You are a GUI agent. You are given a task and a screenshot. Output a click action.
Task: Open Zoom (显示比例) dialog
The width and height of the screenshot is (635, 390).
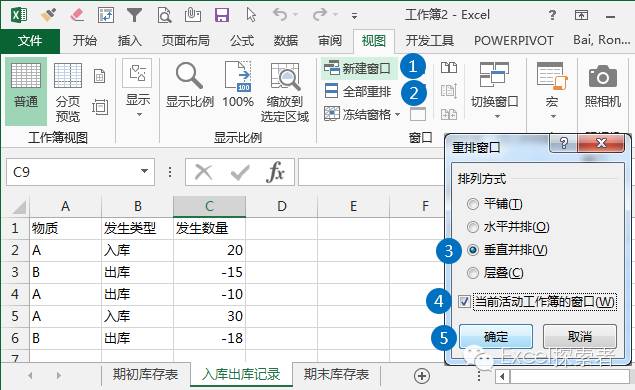190,85
